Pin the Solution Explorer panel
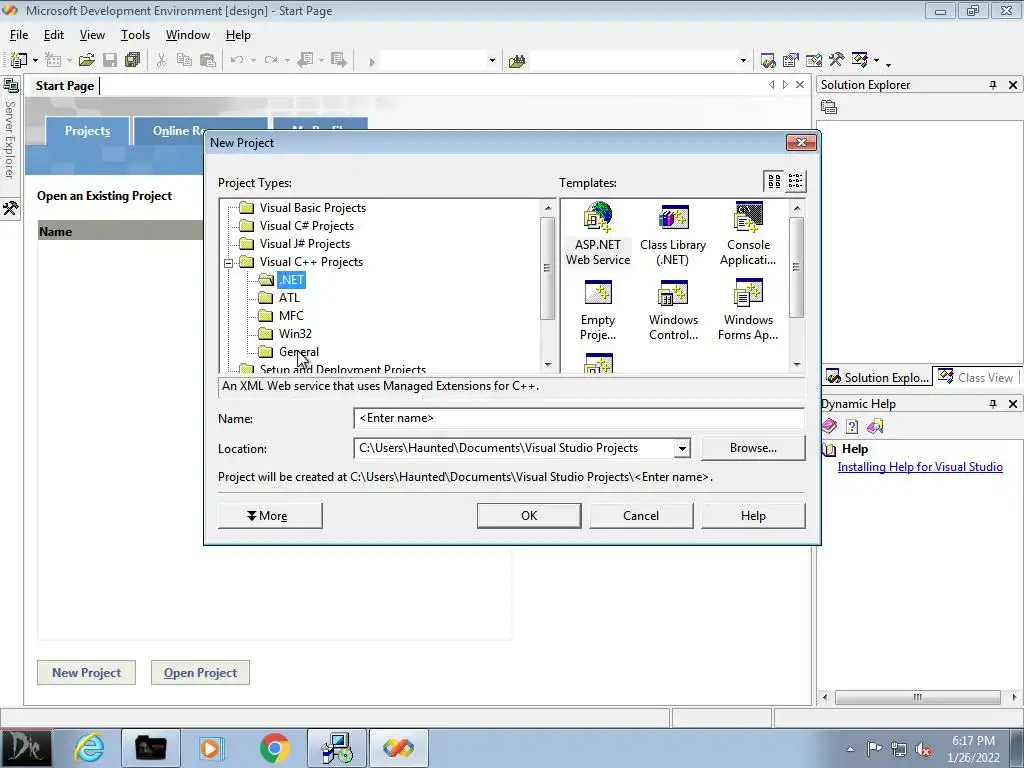Screen dimensions: 1024x768 point(993,85)
